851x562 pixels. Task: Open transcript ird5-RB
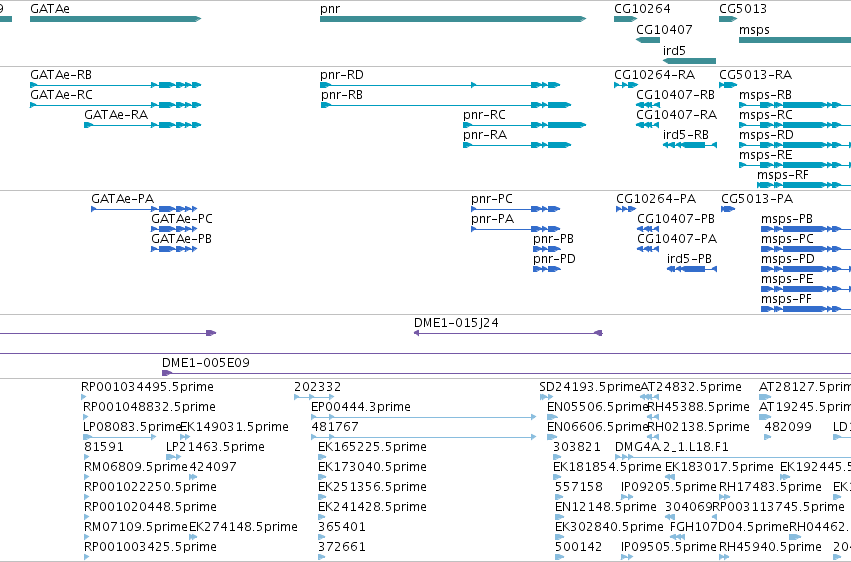coord(686,135)
